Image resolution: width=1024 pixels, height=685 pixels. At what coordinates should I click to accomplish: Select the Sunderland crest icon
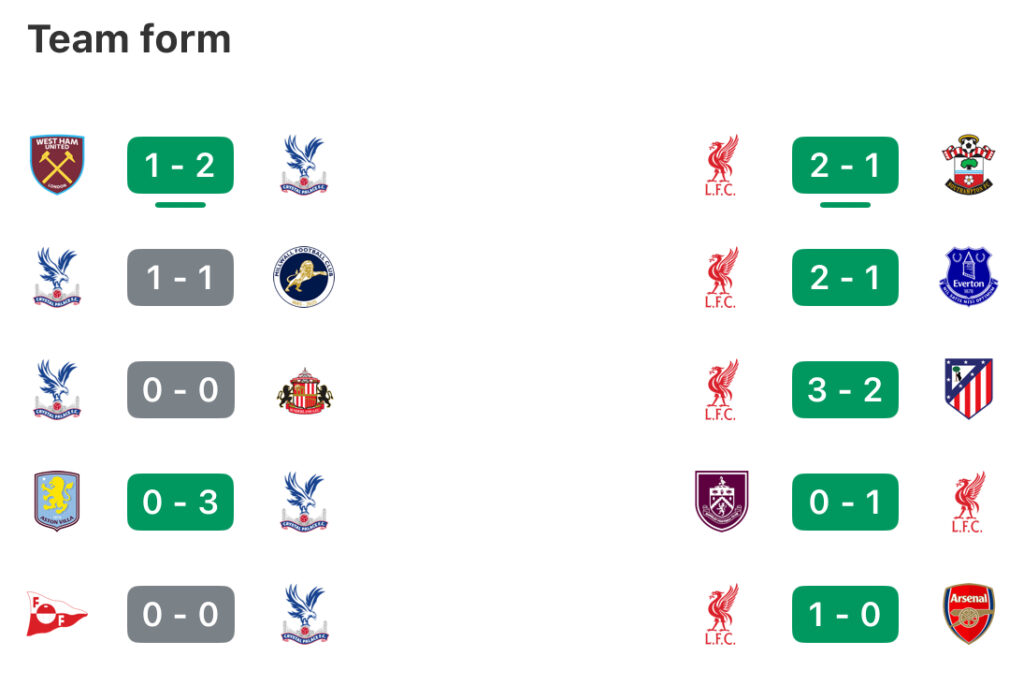[304, 390]
